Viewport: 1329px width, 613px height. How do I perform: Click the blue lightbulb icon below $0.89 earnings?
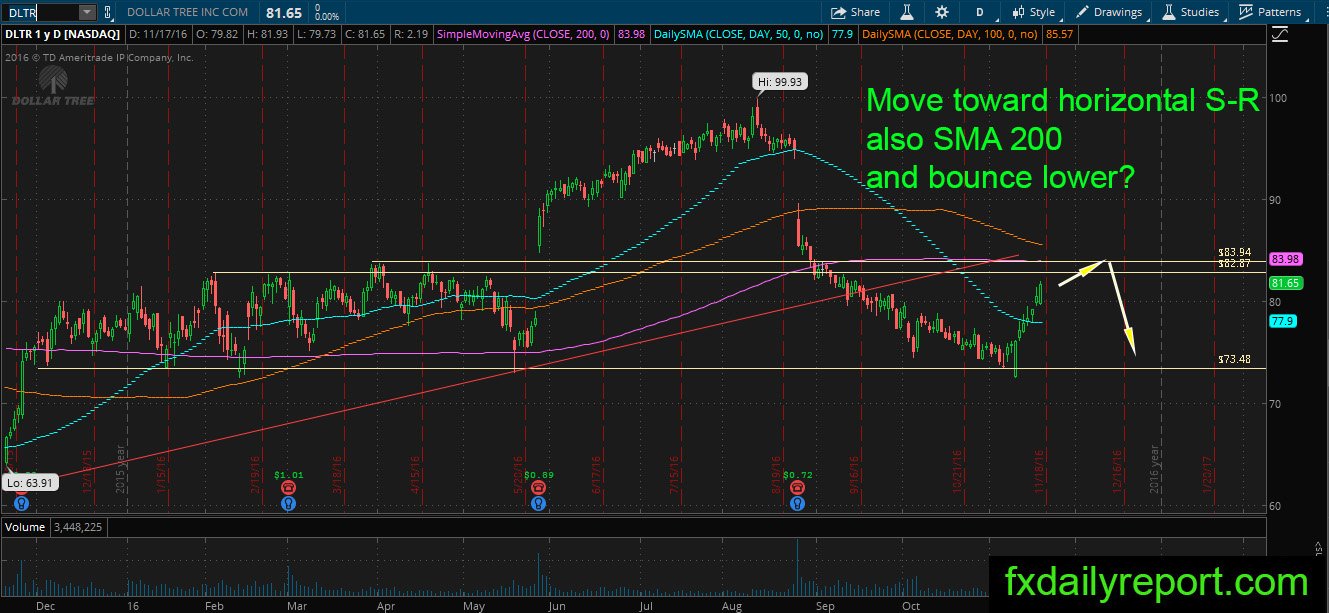point(538,503)
